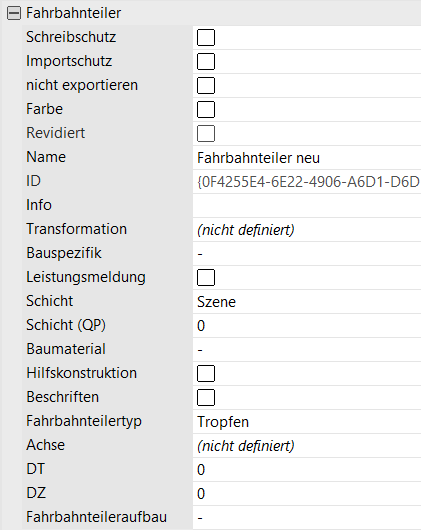The width and height of the screenshot is (421, 530).
Task: Collapse the Fahrbahnteiler section
Action: click(14, 13)
